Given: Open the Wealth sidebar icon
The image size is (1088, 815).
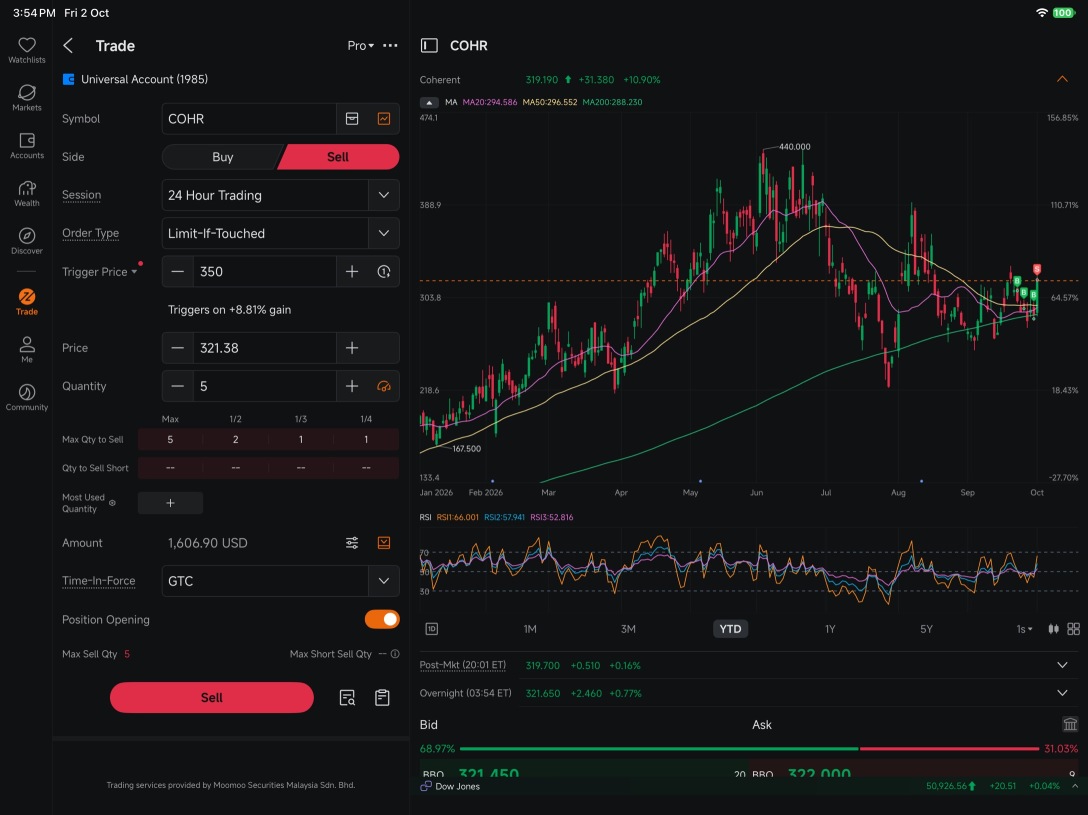Looking at the screenshot, I should pyautogui.click(x=26, y=194).
